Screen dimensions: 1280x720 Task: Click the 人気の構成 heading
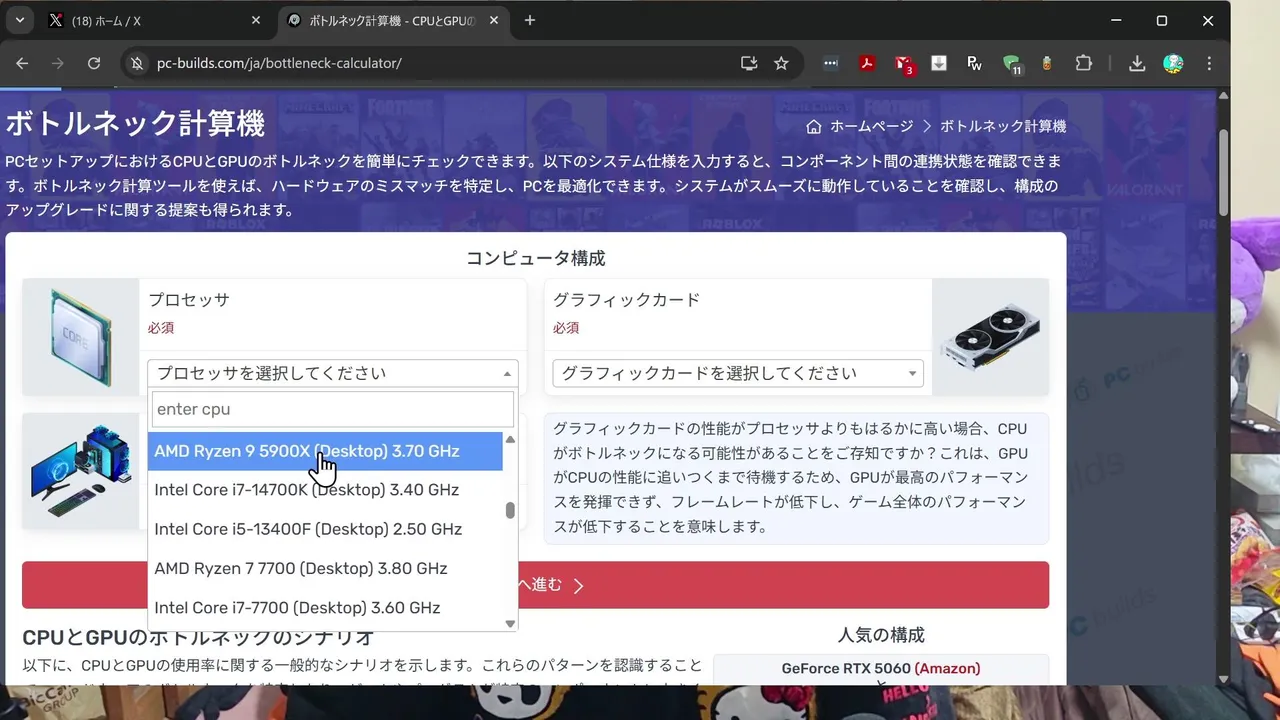point(881,635)
